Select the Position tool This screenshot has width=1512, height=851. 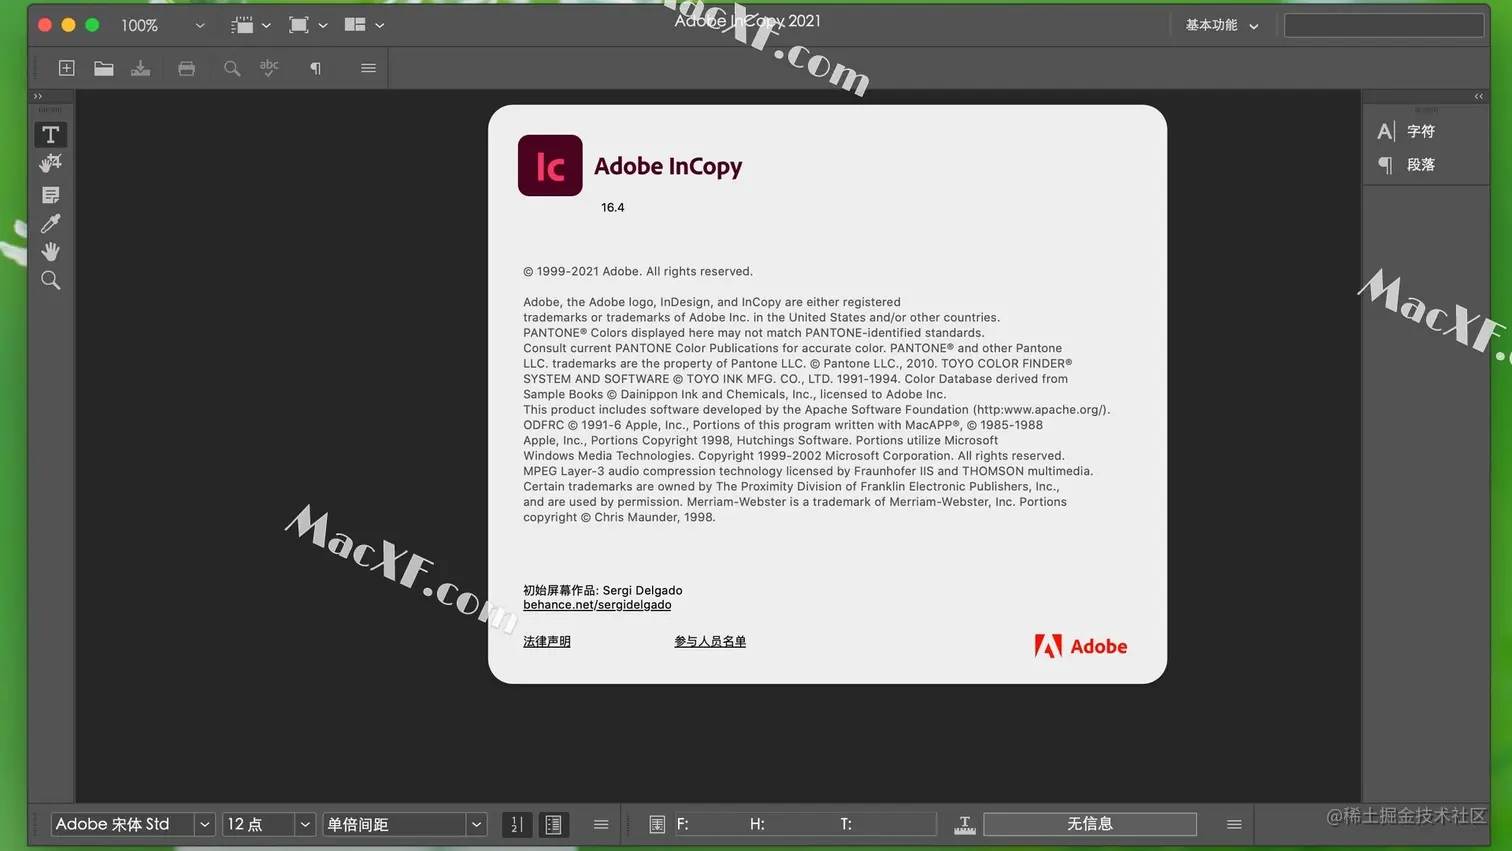tap(50, 163)
